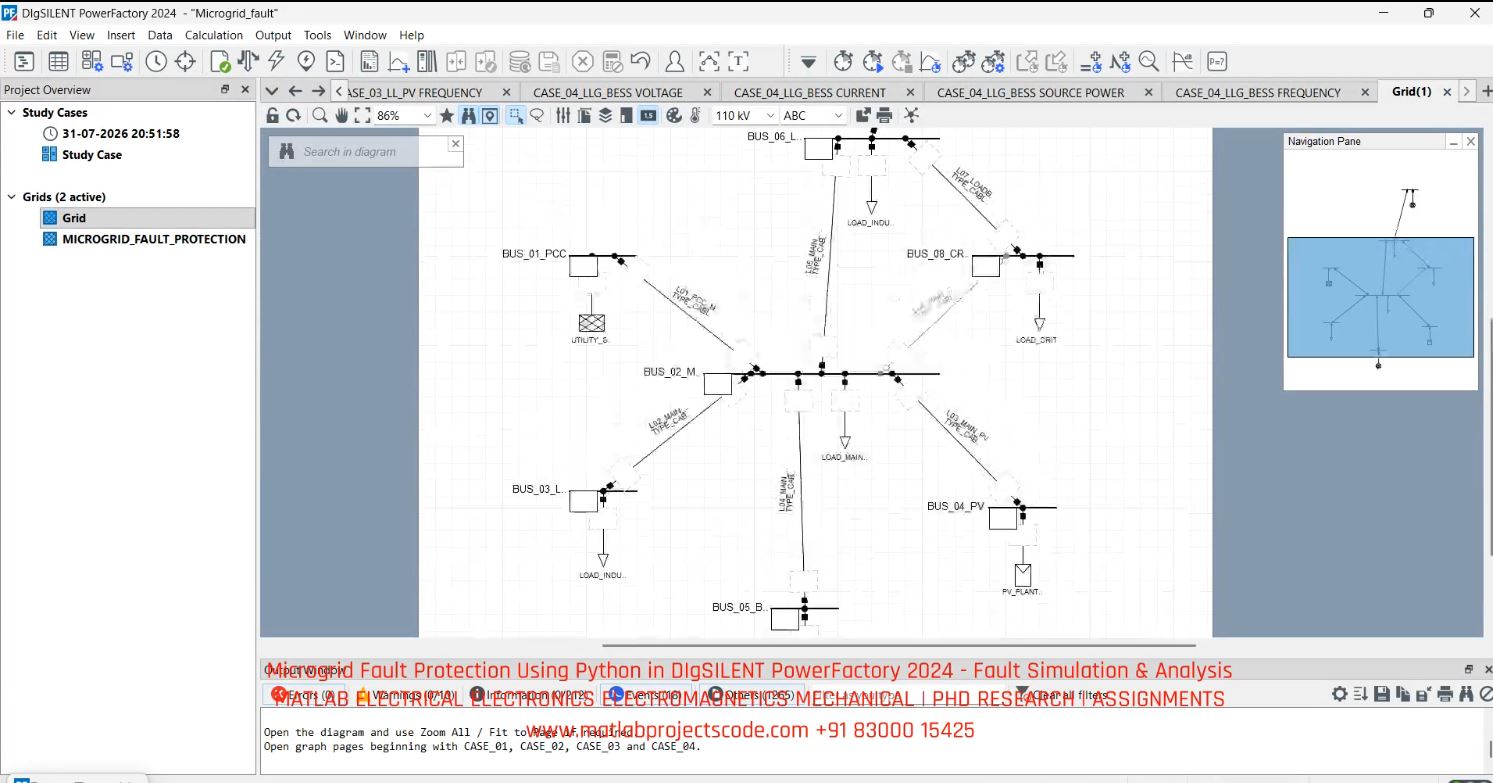The width and height of the screenshot is (1493, 783).
Task: Click the undo arrow icon
Action: click(x=640, y=61)
